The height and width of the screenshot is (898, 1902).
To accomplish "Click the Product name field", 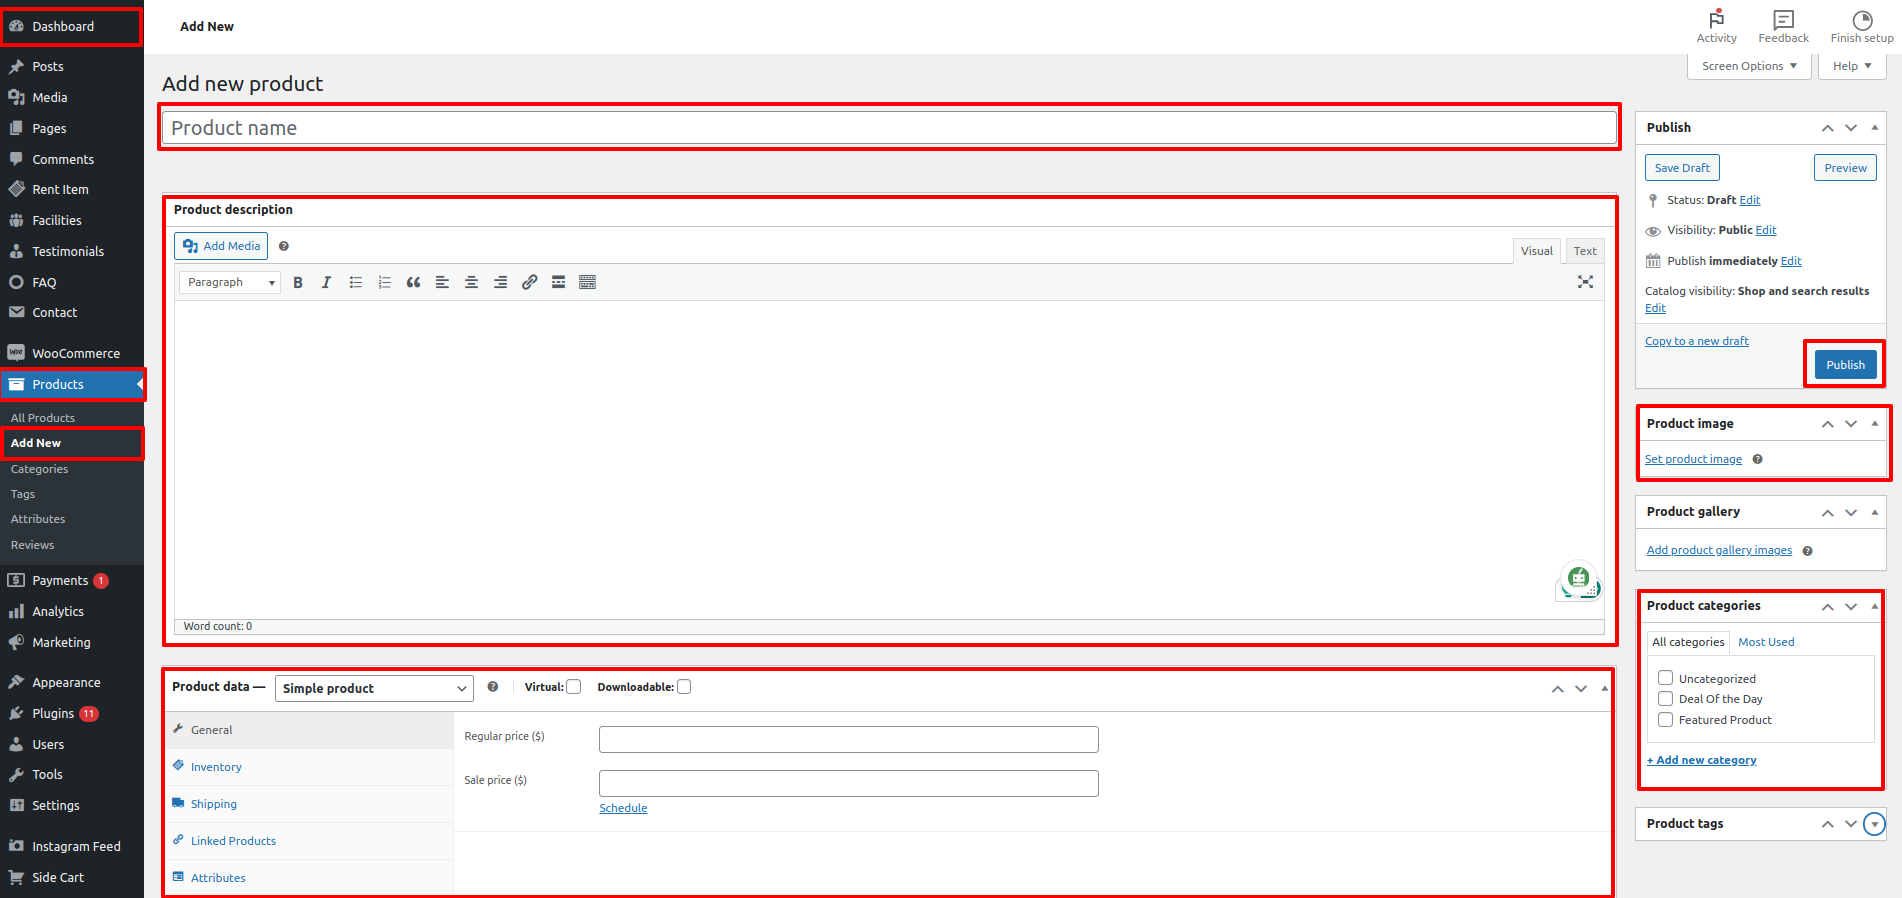I will tap(889, 128).
